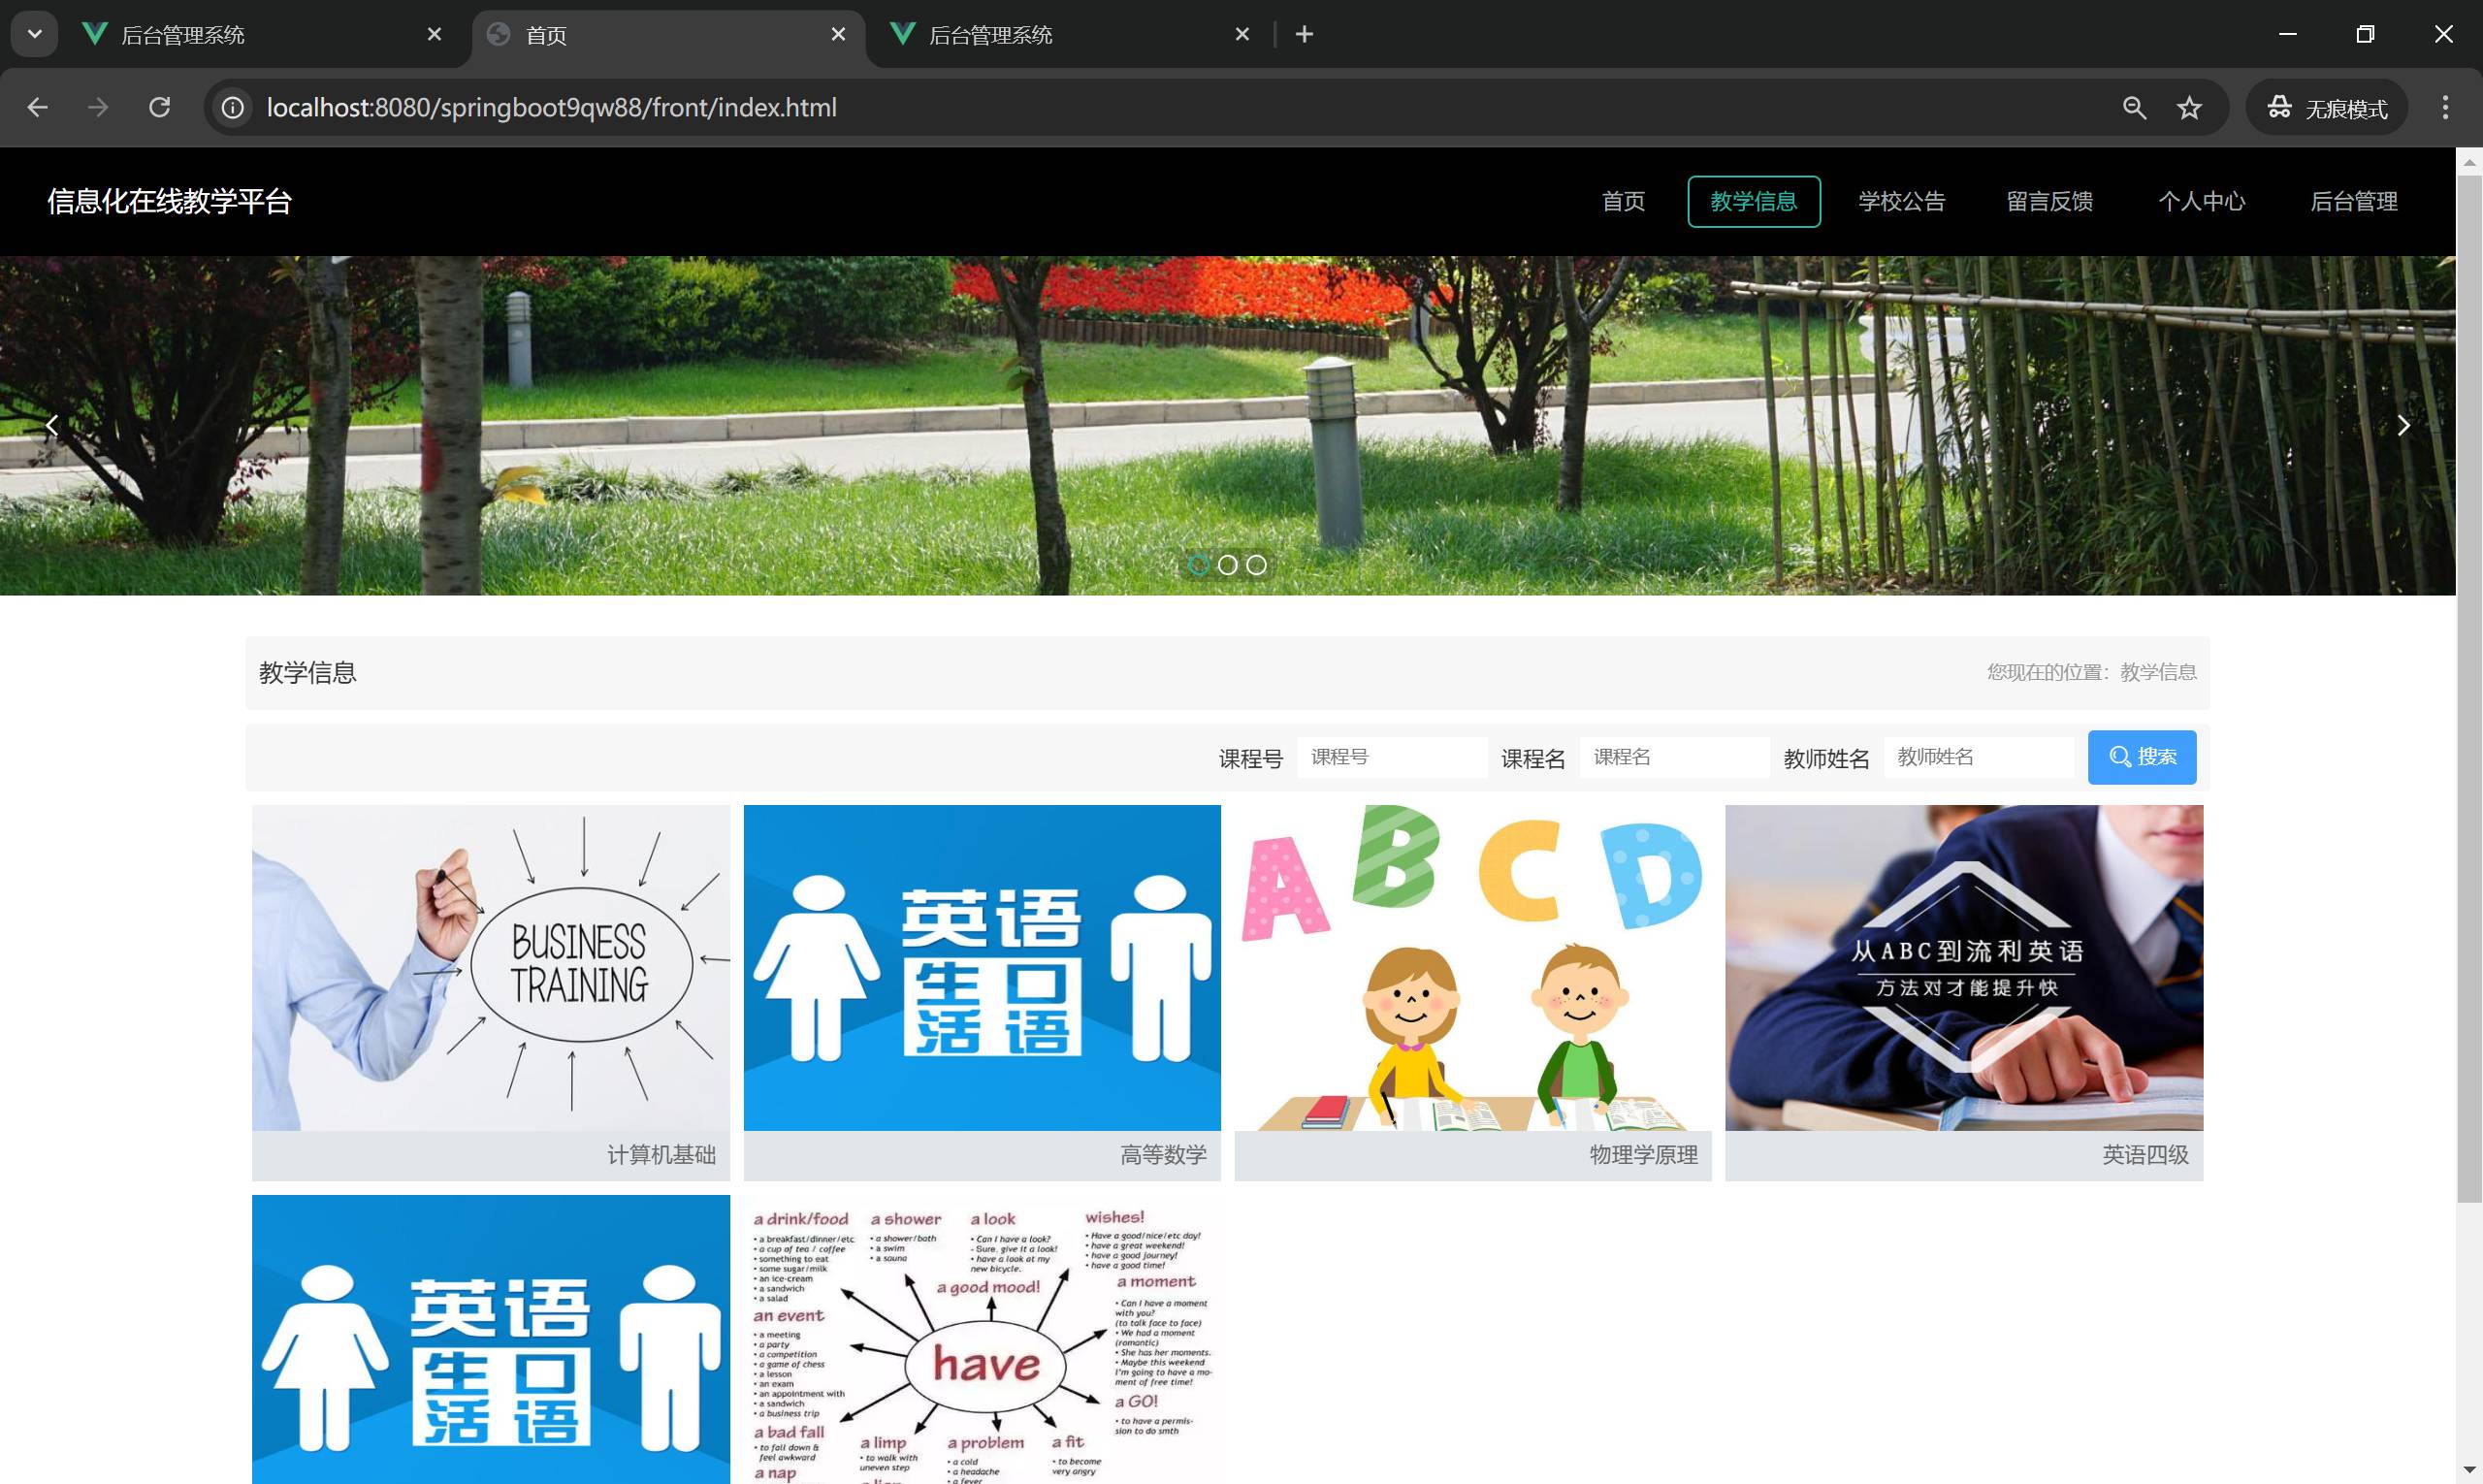The height and width of the screenshot is (1484, 2483).
Task: Close the third 后台管理系统 tab
Action: 1242,34
